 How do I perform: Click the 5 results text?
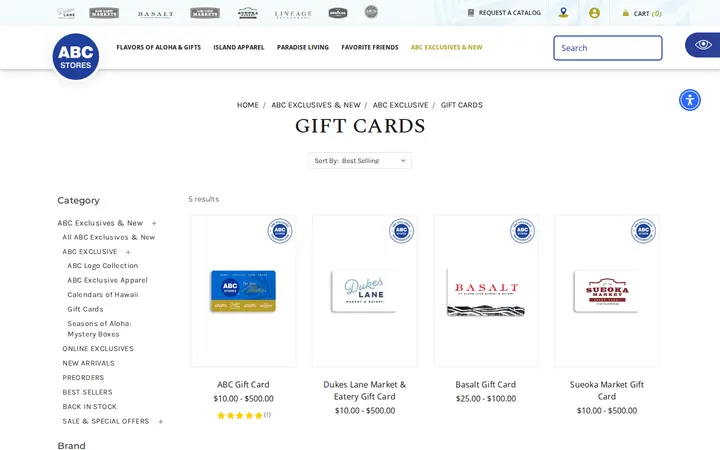tap(204, 199)
